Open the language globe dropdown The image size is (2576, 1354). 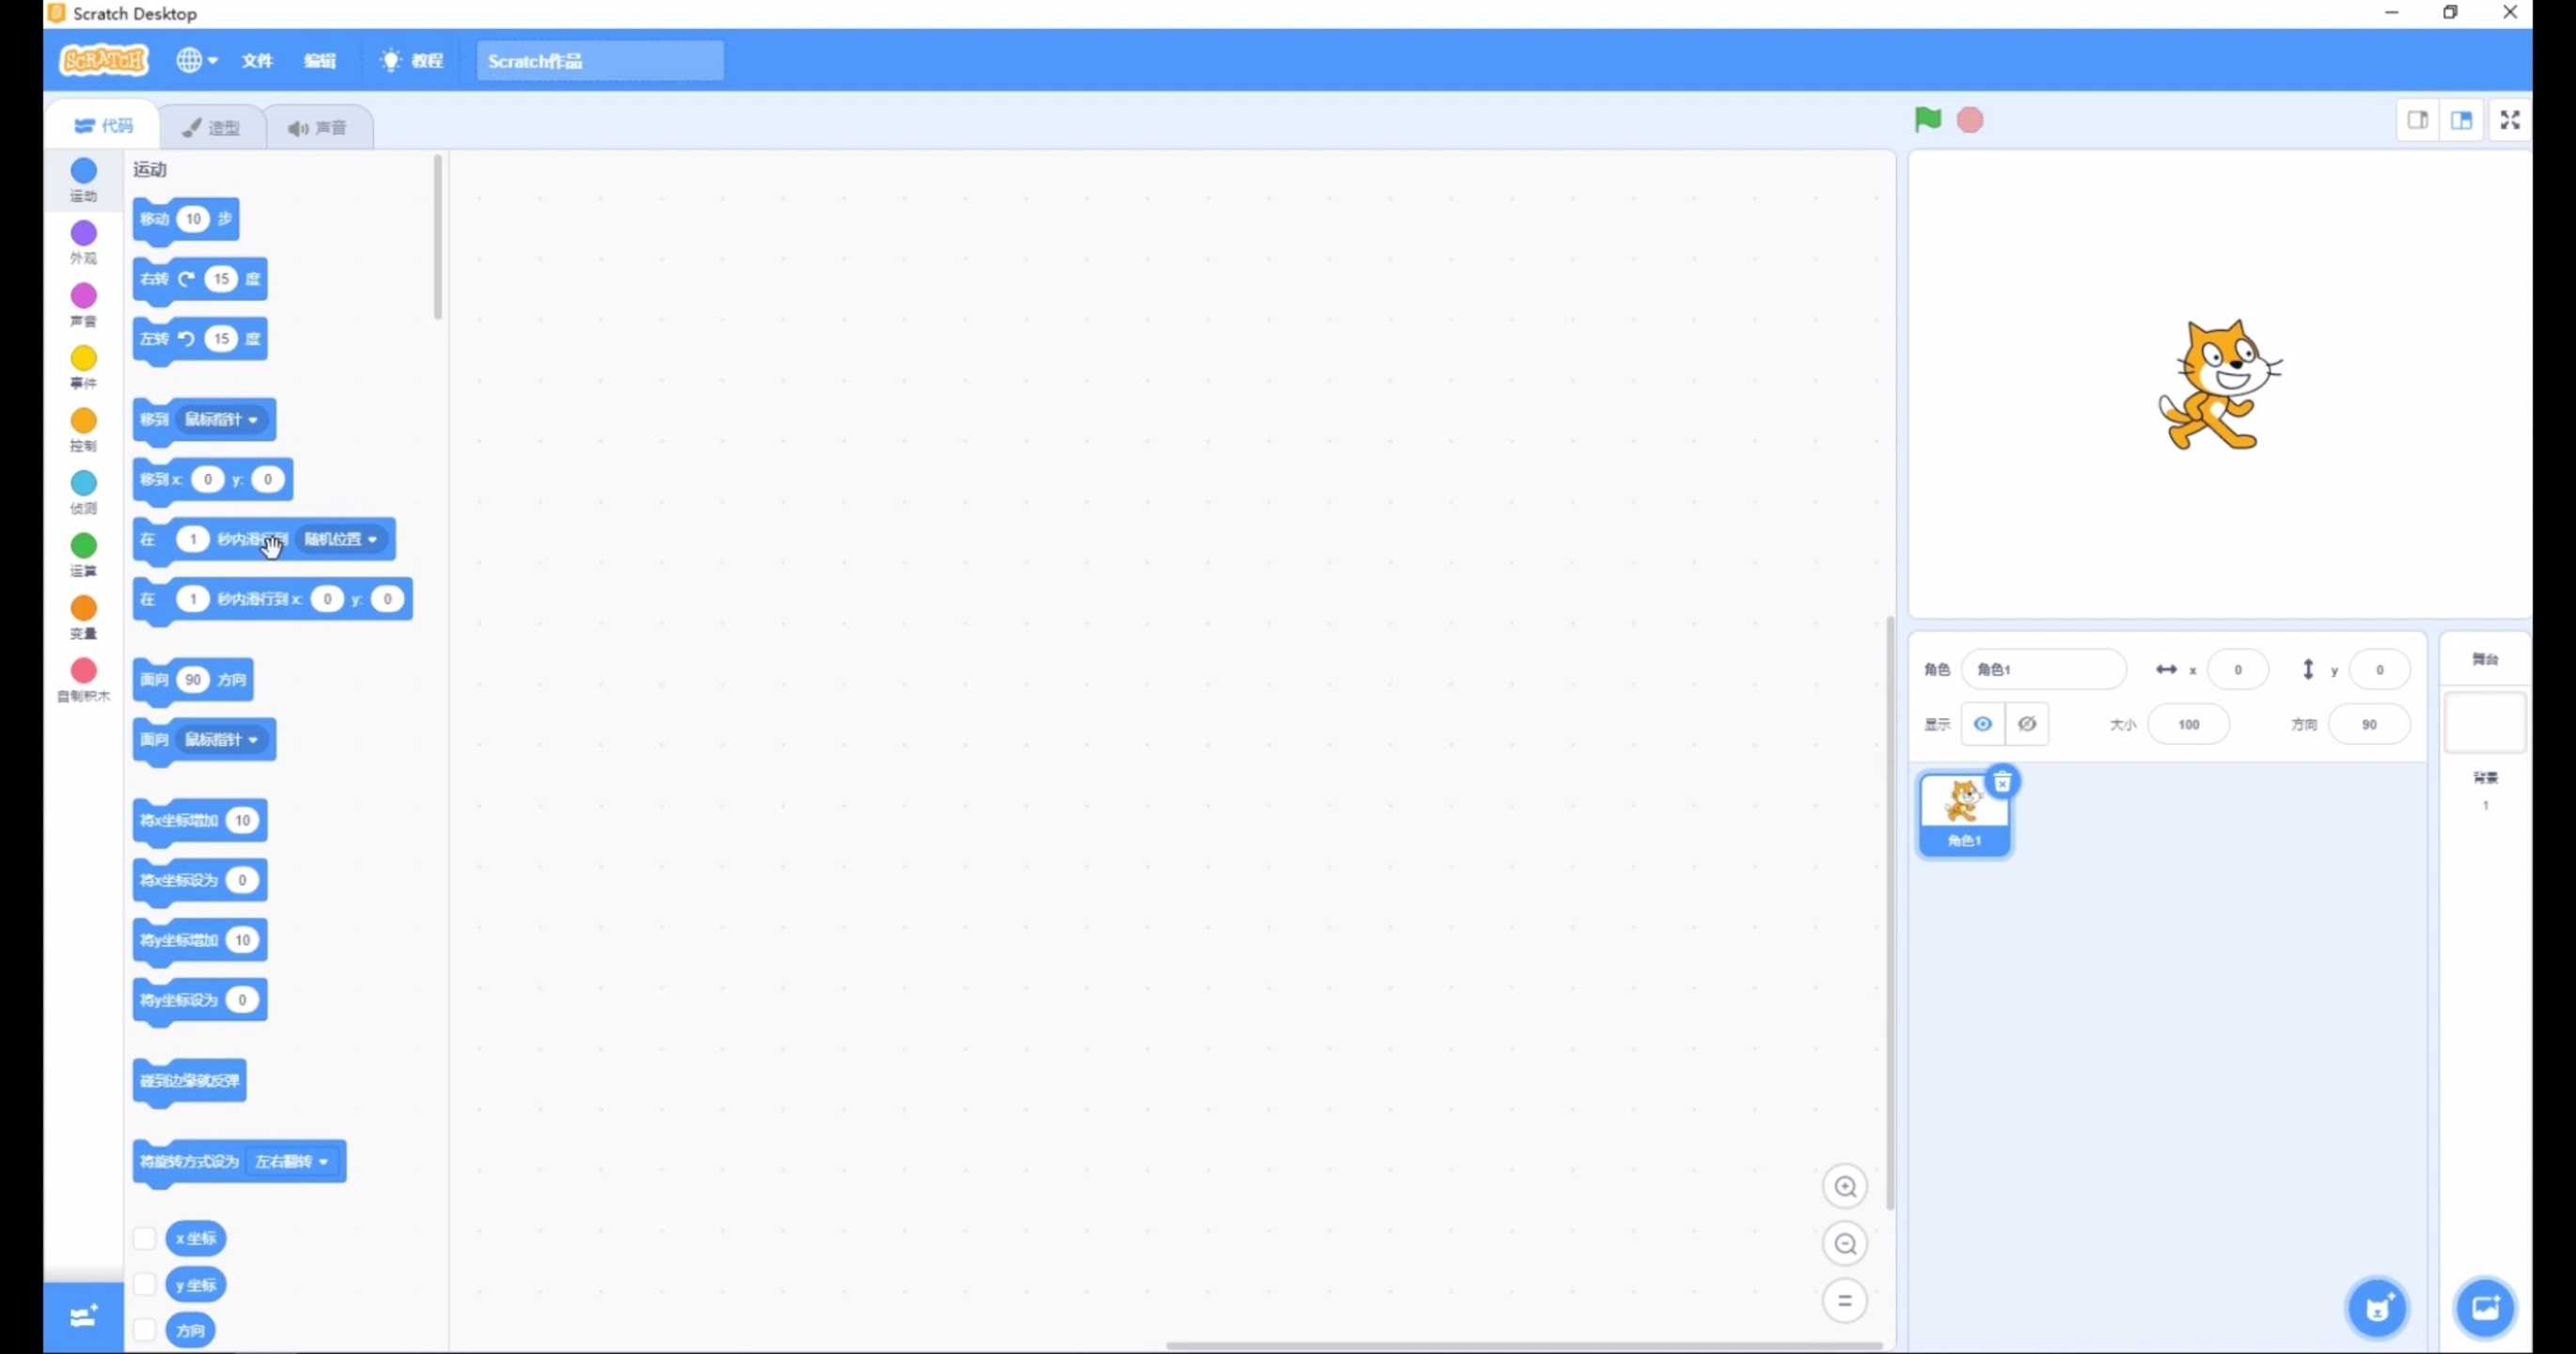tap(196, 61)
